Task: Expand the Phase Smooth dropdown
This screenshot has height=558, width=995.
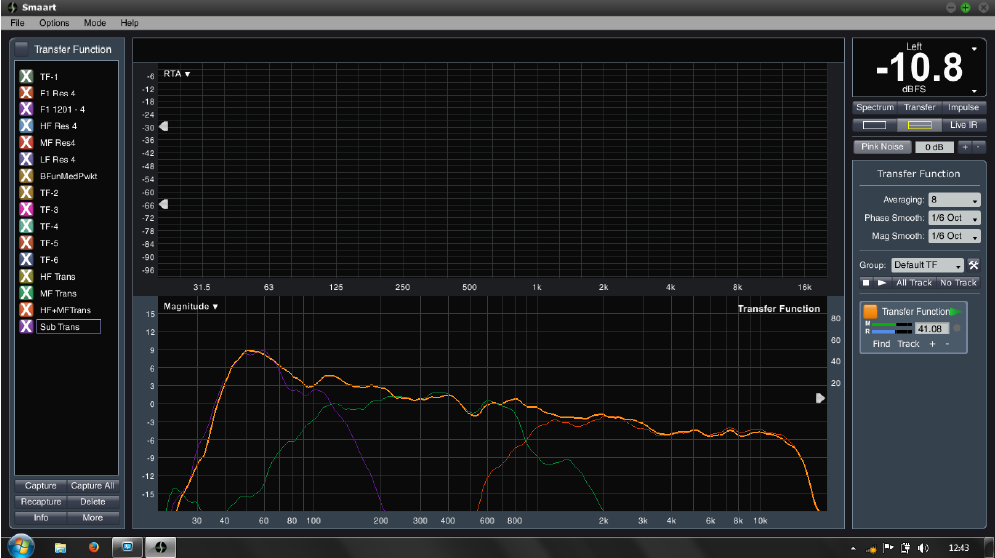Action: (954, 218)
